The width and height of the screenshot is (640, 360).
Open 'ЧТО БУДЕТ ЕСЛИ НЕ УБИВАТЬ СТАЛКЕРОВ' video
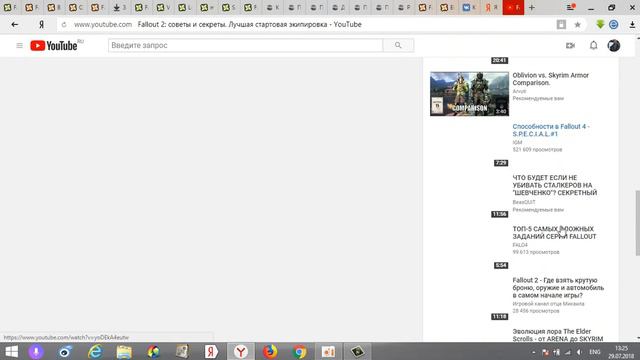(x=555, y=185)
